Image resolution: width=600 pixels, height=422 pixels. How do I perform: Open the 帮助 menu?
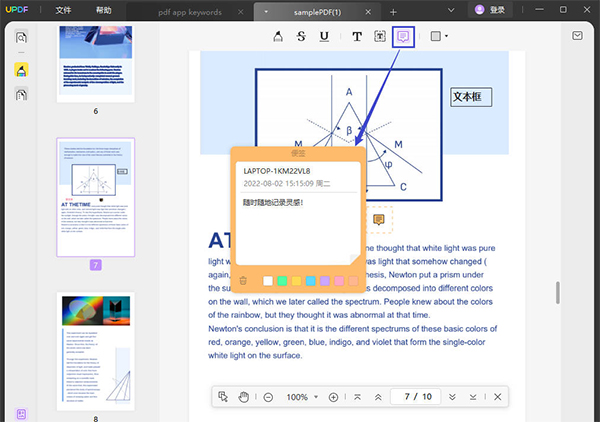pos(104,10)
